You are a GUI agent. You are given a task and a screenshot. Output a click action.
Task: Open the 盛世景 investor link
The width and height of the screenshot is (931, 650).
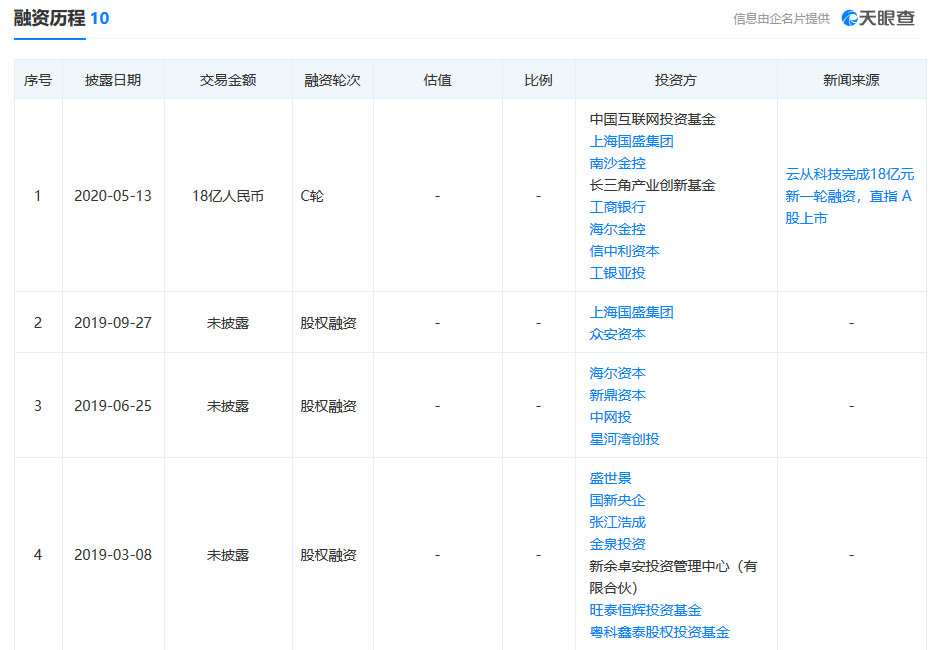pyautogui.click(x=610, y=478)
